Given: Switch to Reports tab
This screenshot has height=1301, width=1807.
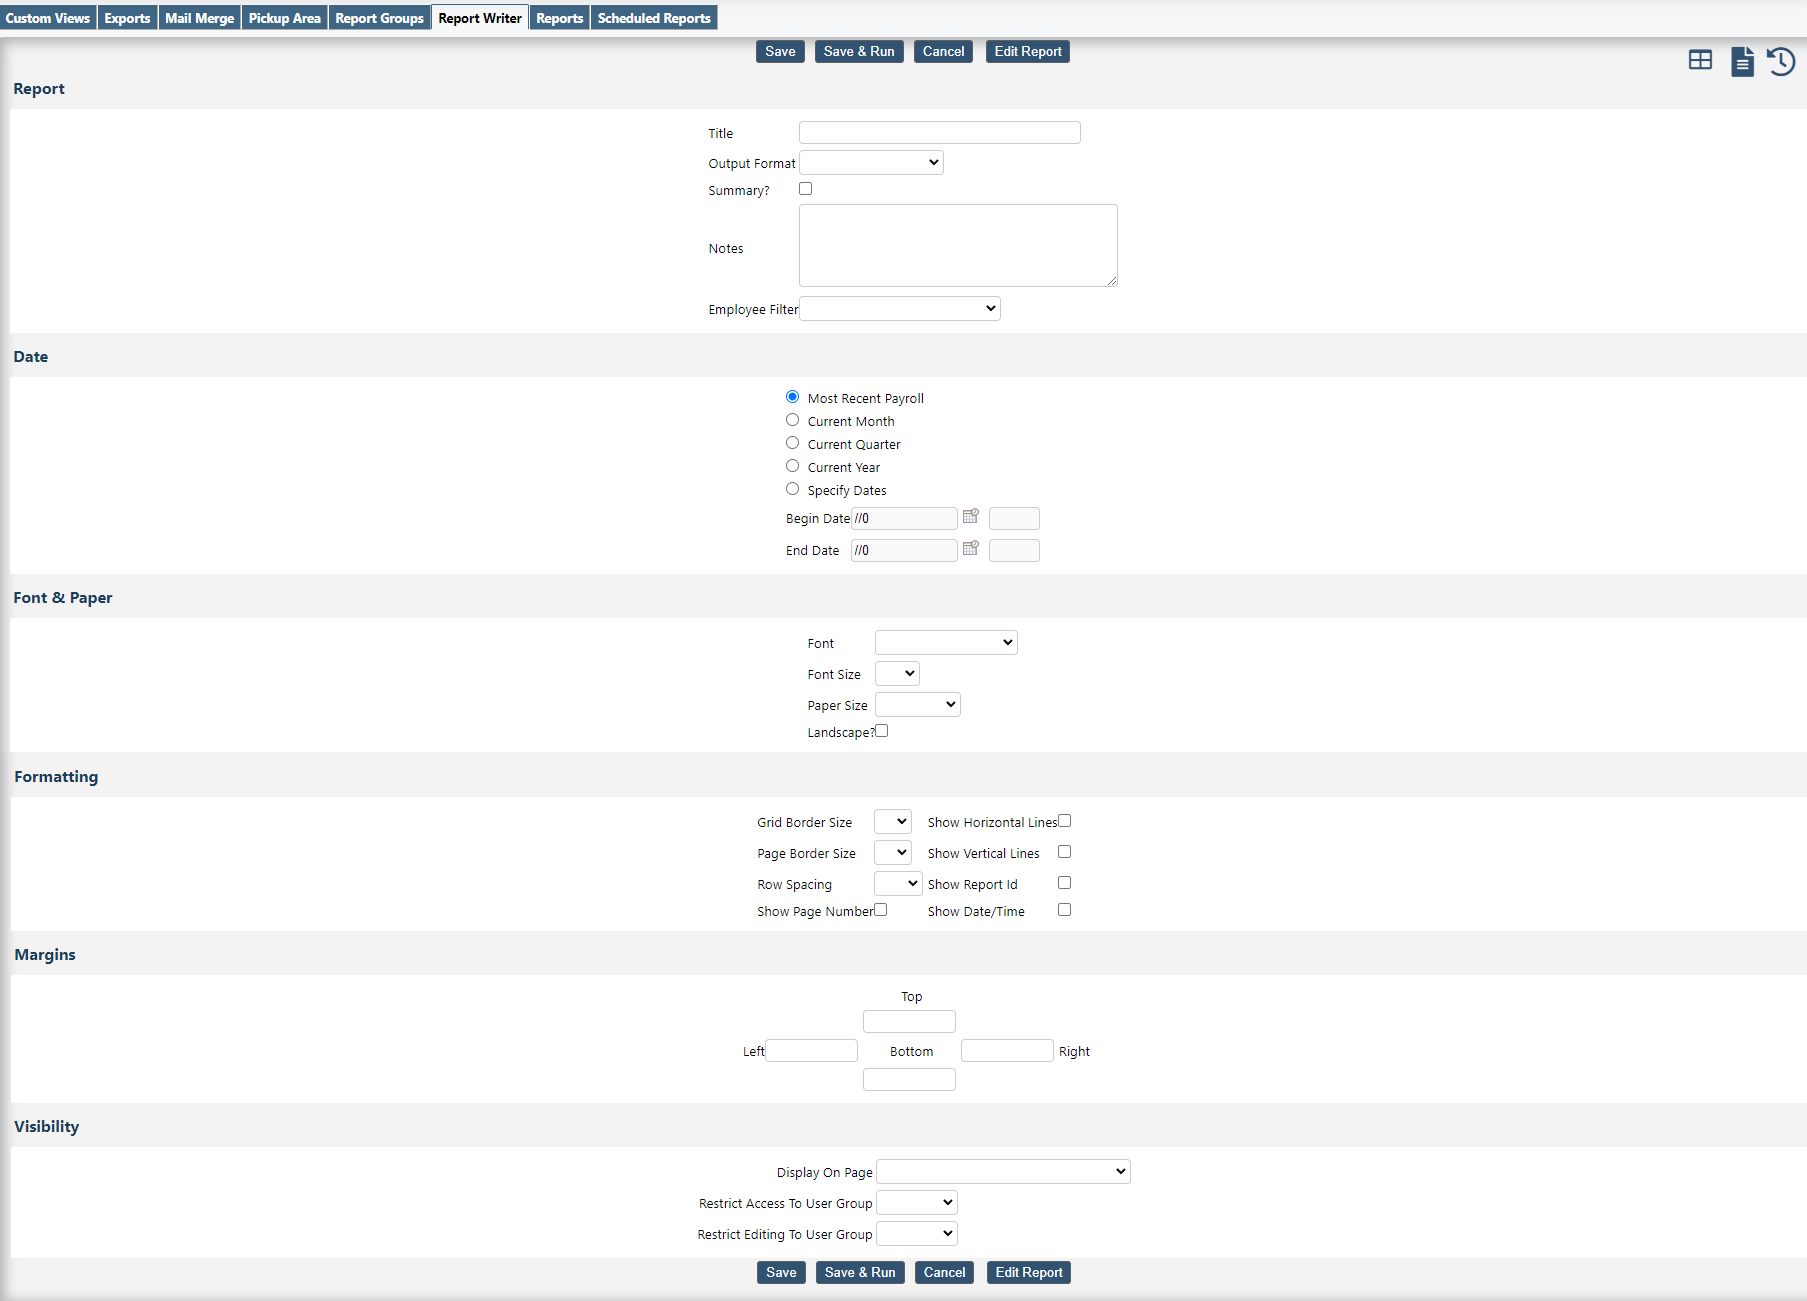Looking at the screenshot, I should pos(560,18).
